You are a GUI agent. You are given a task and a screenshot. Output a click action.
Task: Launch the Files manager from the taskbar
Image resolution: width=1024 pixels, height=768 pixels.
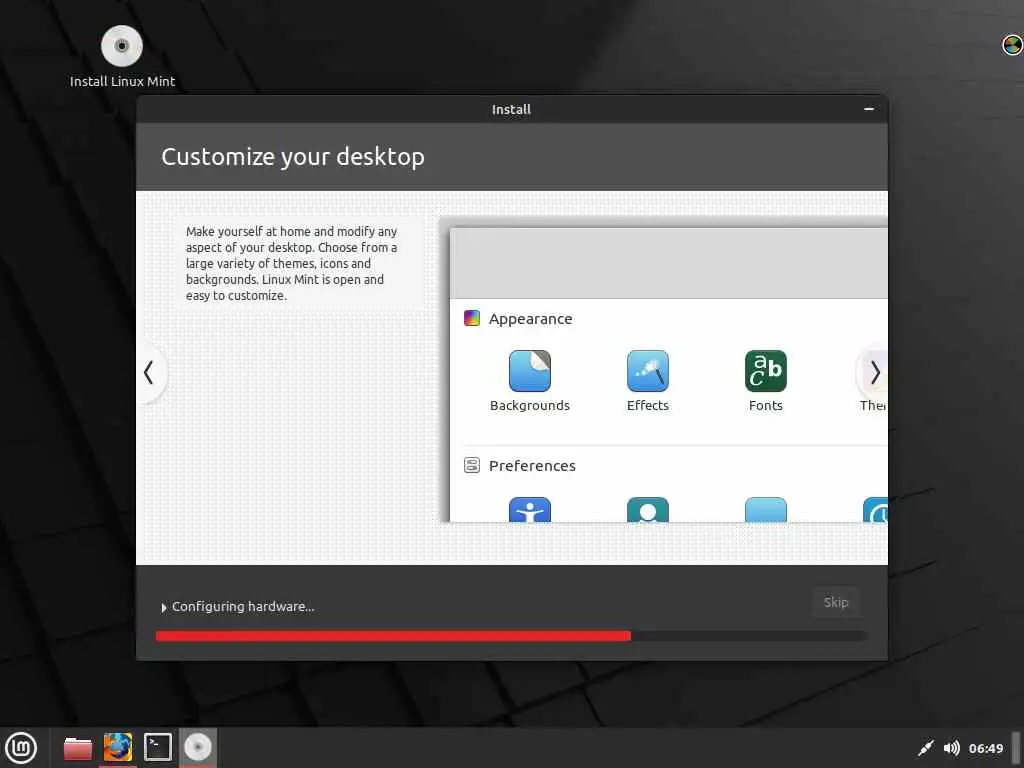[x=78, y=748]
